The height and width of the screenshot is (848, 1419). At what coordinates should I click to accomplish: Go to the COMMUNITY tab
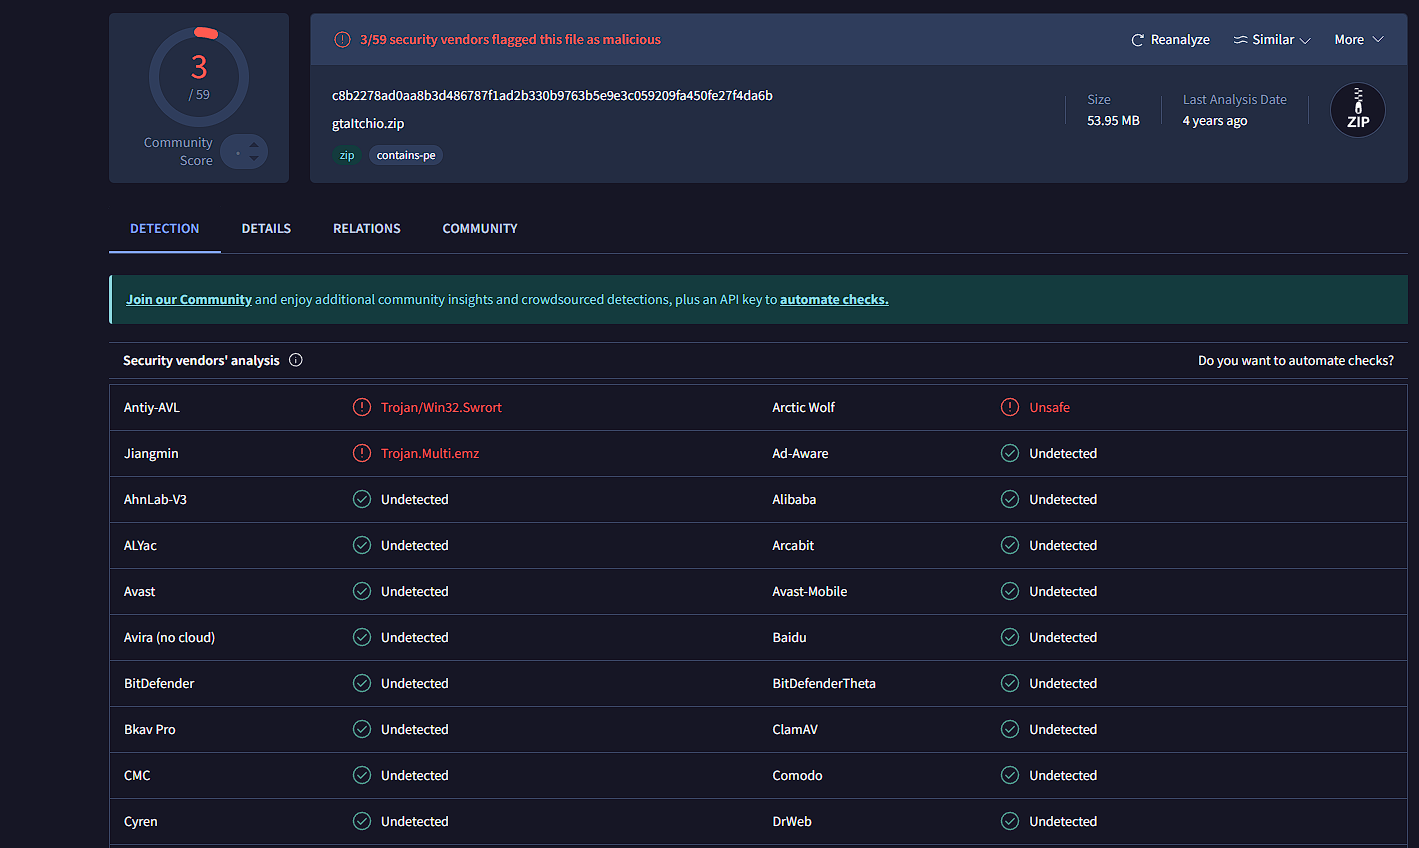coord(480,229)
